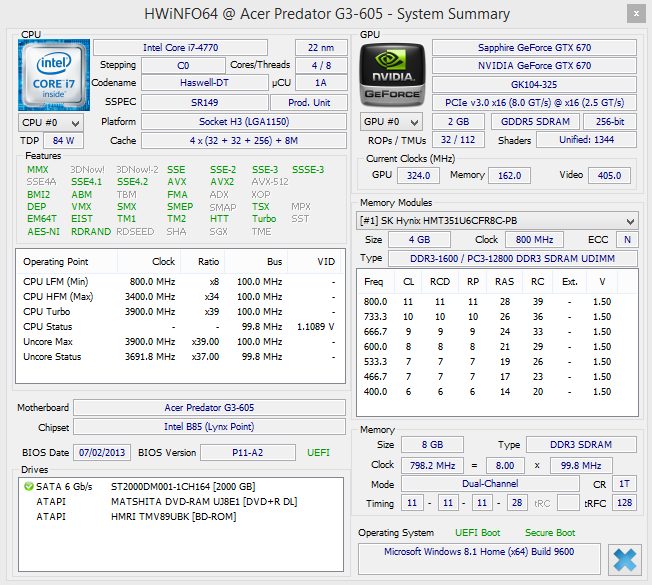This screenshot has height=585, width=652.
Task: Click the DDR3-1600 / PC3-12800 type field
Action: coord(512,259)
